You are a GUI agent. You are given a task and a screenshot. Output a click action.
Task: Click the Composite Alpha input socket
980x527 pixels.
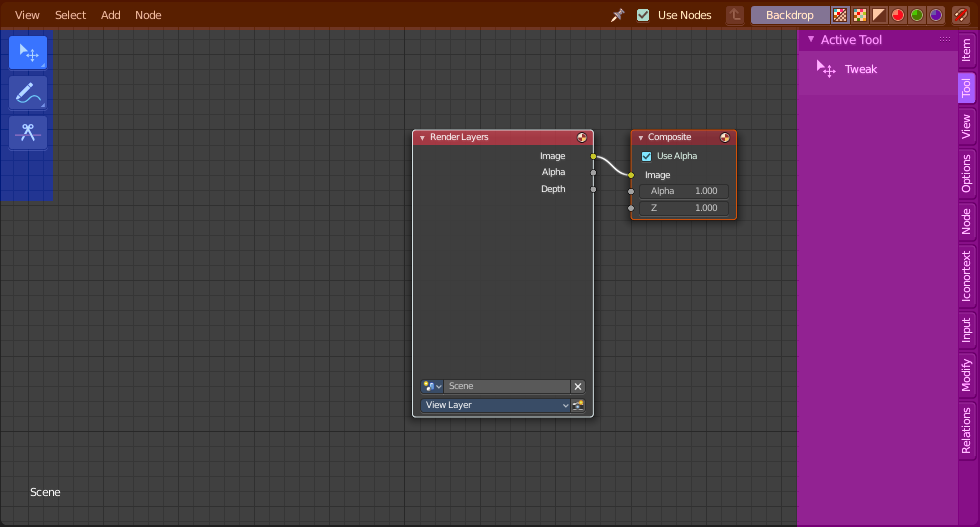(x=631, y=191)
